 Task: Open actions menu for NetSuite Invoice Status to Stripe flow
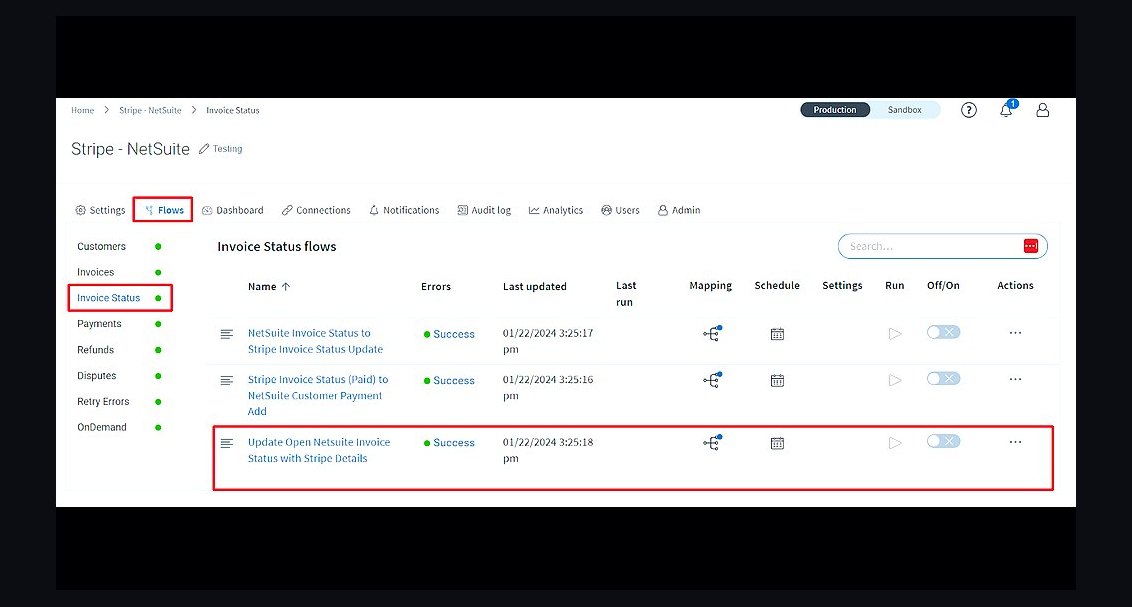coord(1015,333)
